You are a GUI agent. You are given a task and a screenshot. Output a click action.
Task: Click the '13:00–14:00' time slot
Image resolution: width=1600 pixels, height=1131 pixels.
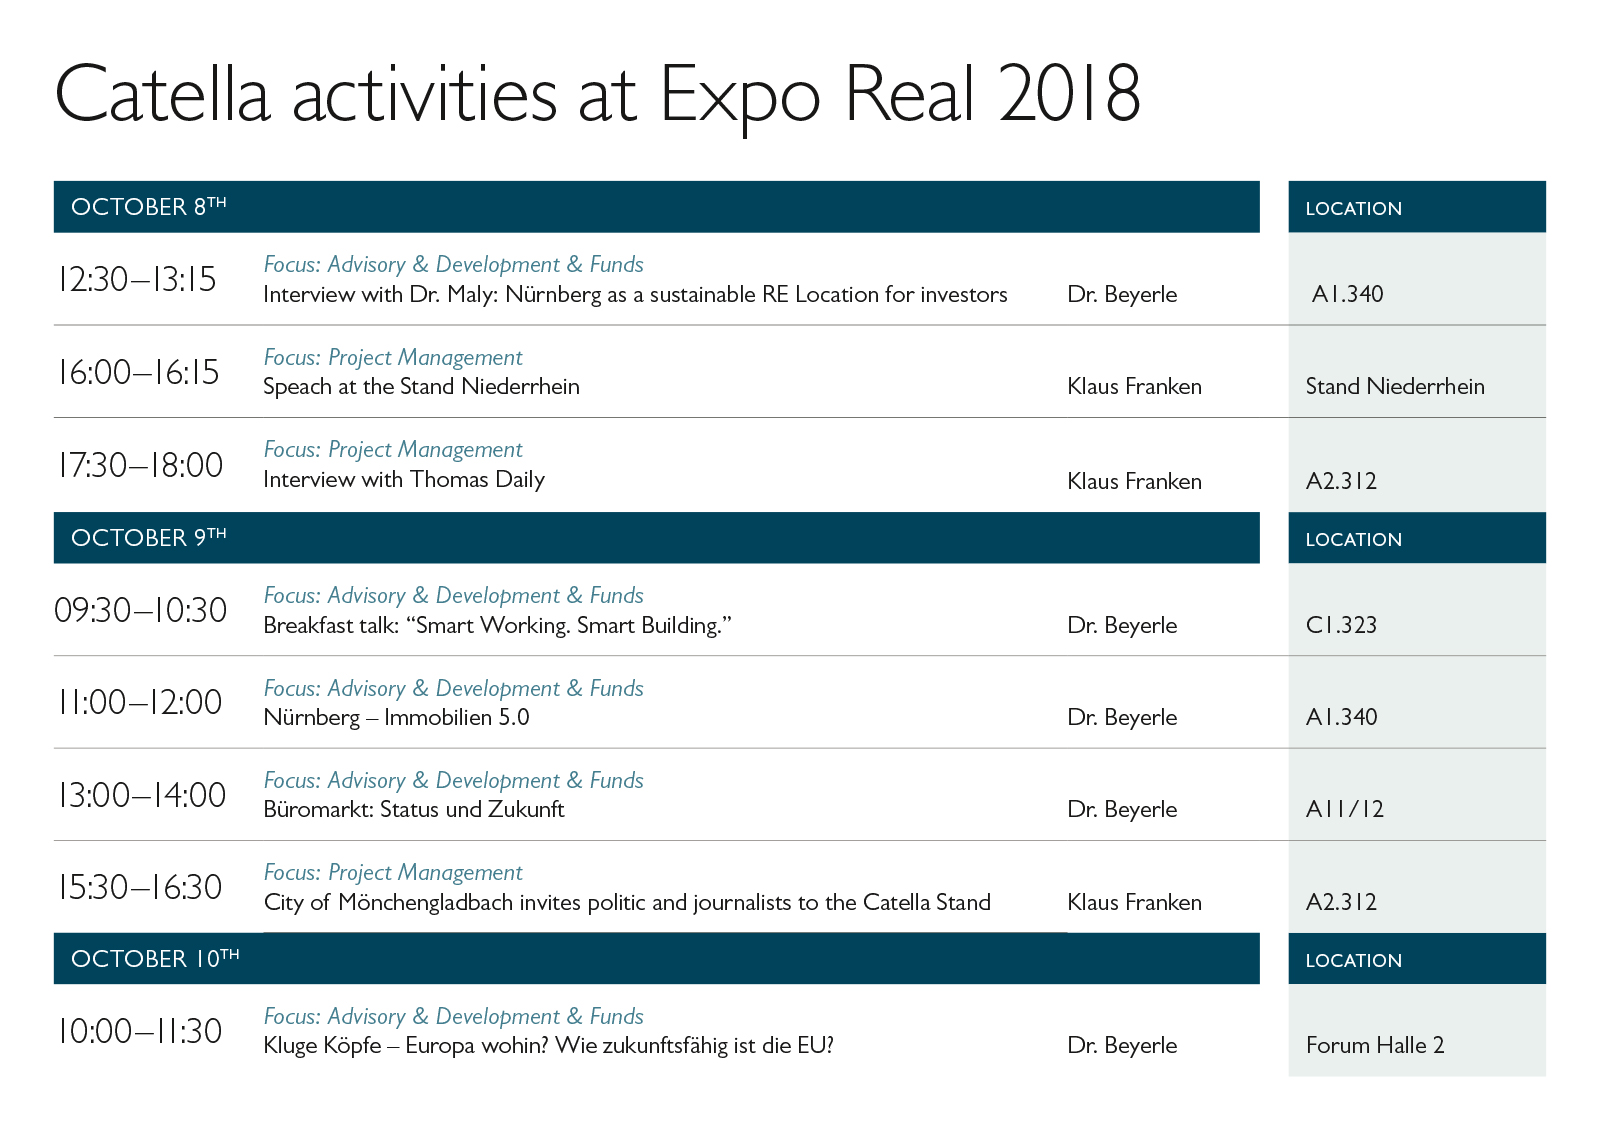pyautogui.click(x=142, y=796)
